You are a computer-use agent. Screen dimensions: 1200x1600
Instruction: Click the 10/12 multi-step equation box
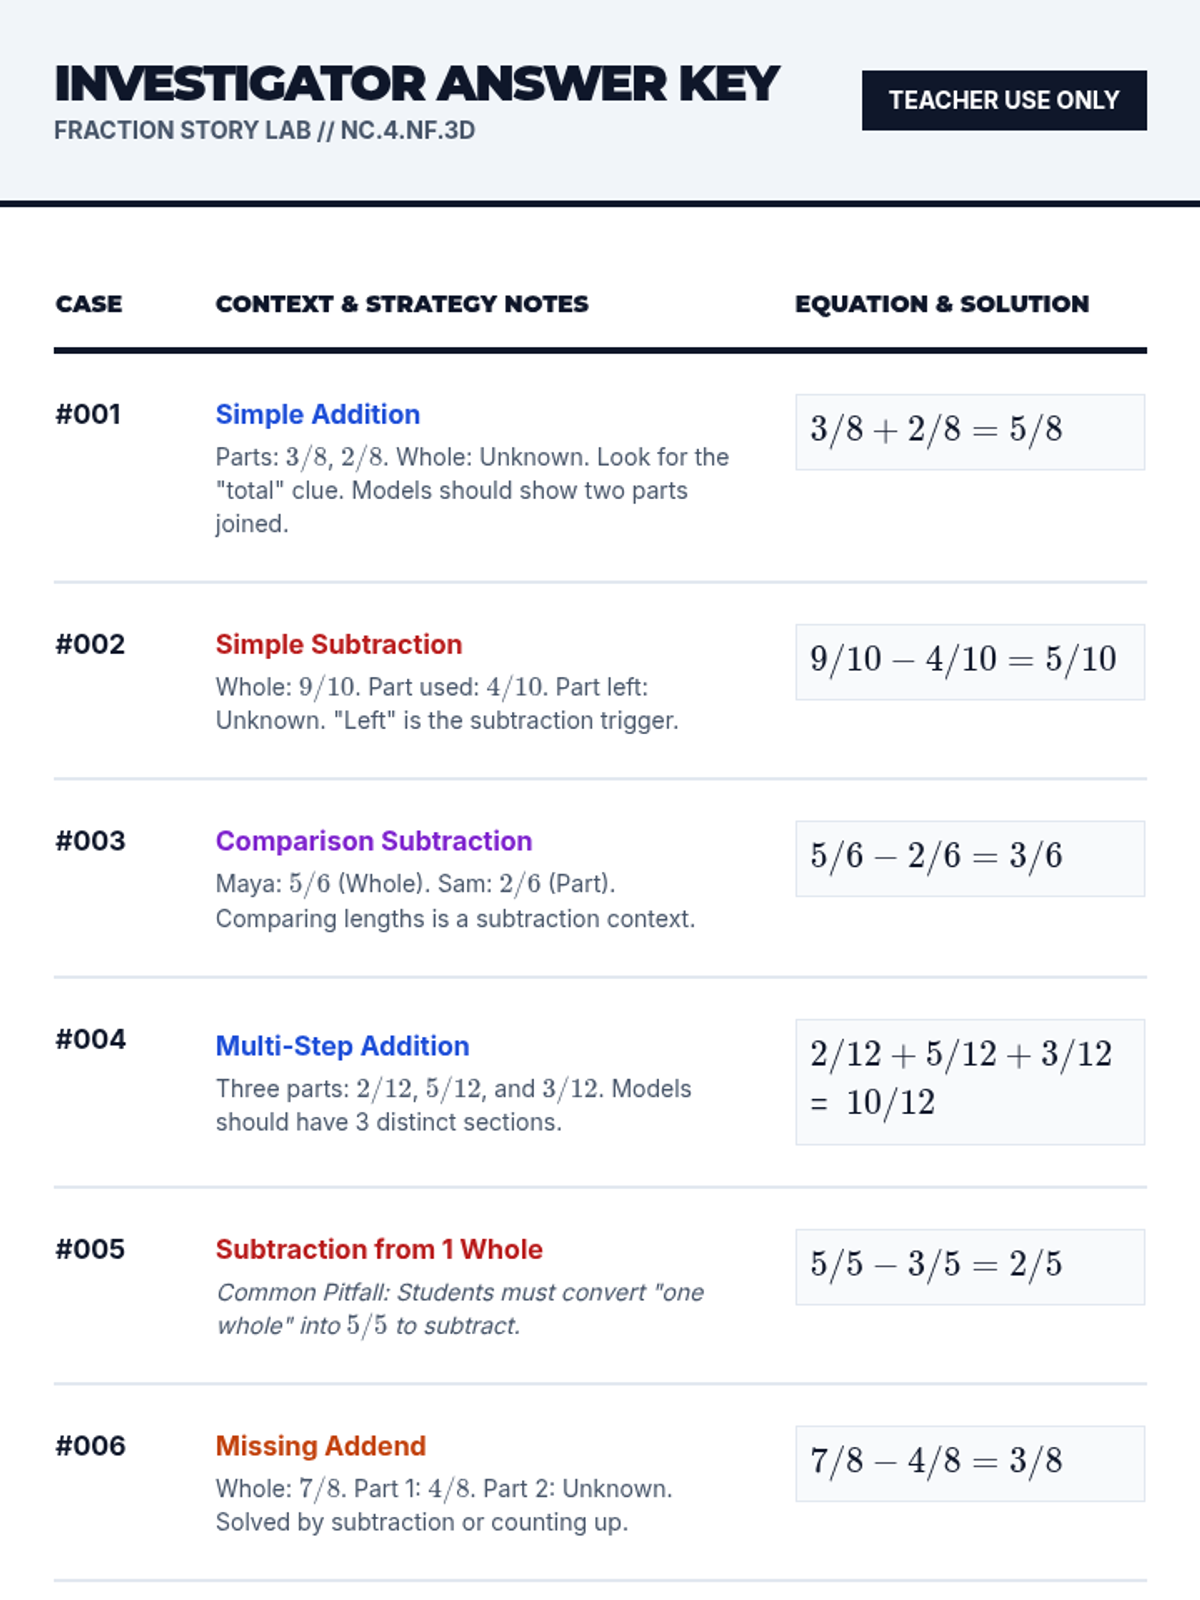(x=969, y=1081)
